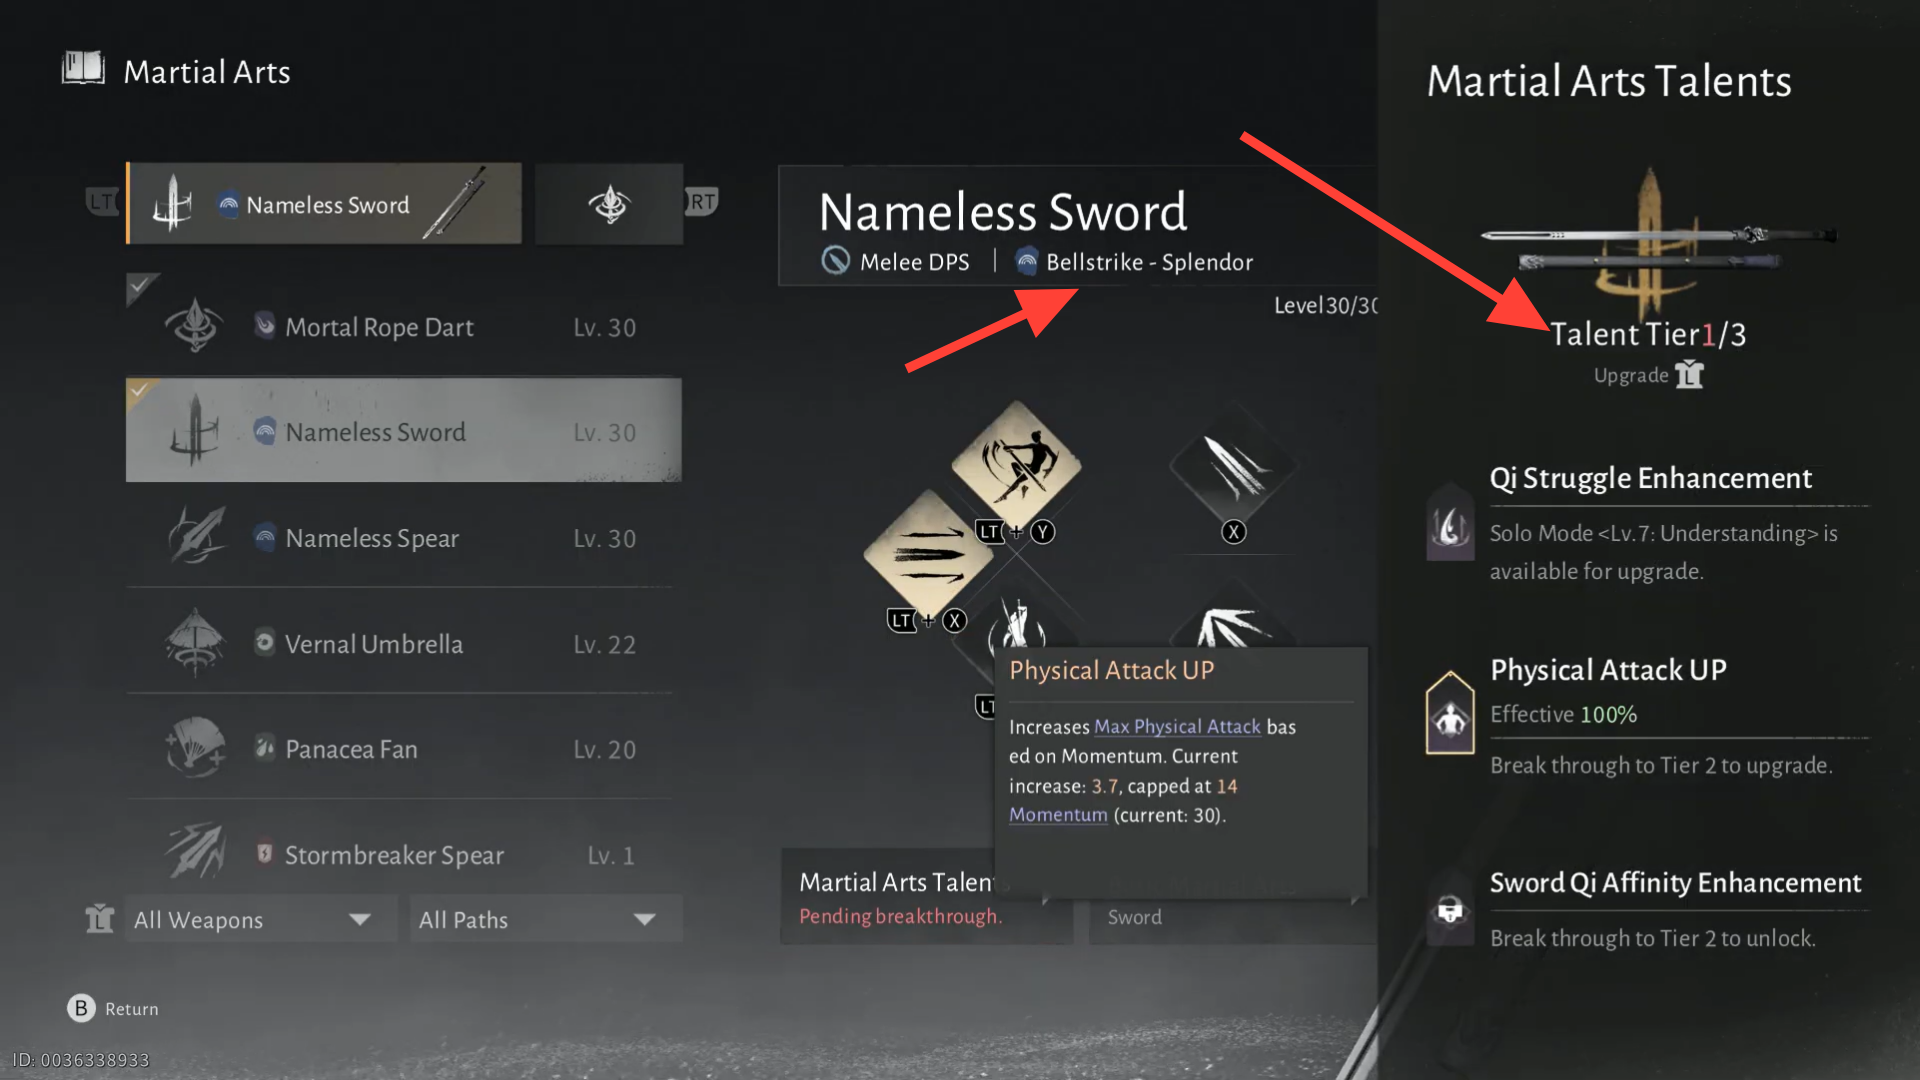Click the Mortal Rope Dart weapon icon
The width and height of the screenshot is (1920, 1080).
click(x=195, y=326)
